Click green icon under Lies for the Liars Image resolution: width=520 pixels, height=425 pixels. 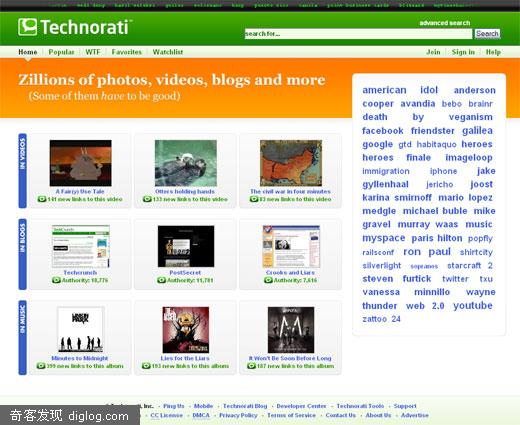tap(146, 366)
